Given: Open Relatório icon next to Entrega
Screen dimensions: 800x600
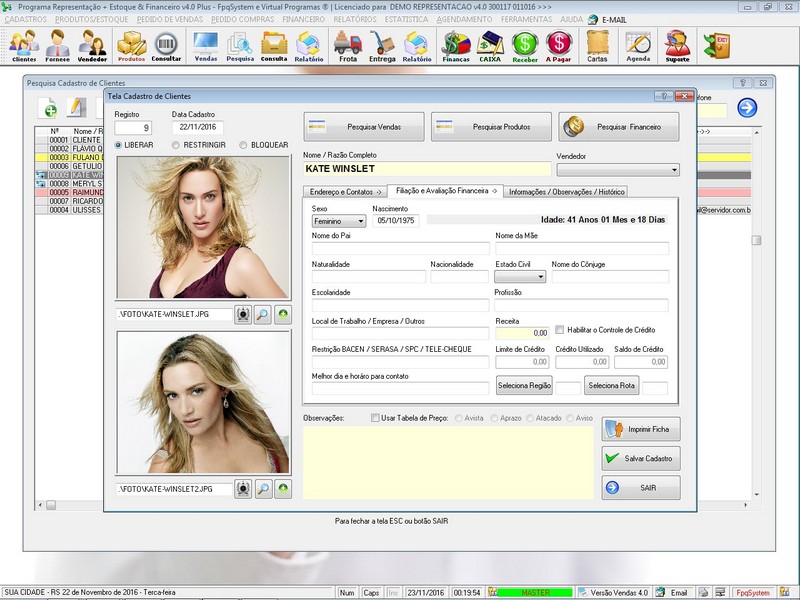Looking at the screenshot, I should [x=417, y=45].
